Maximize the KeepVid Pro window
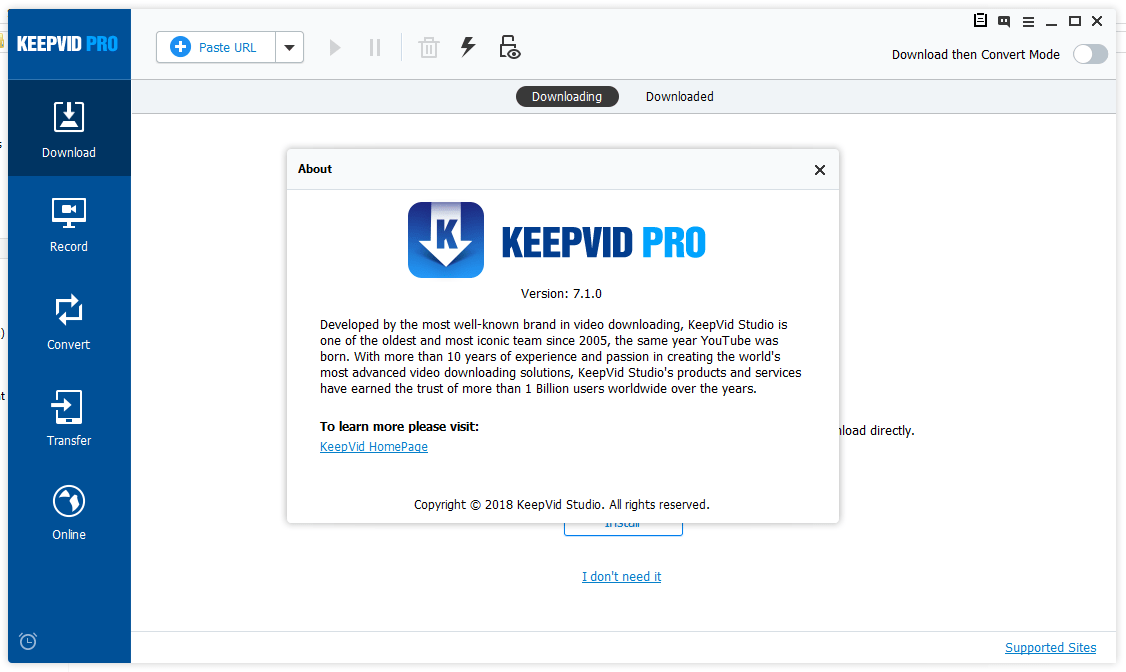1126x672 pixels. click(1074, 22)
